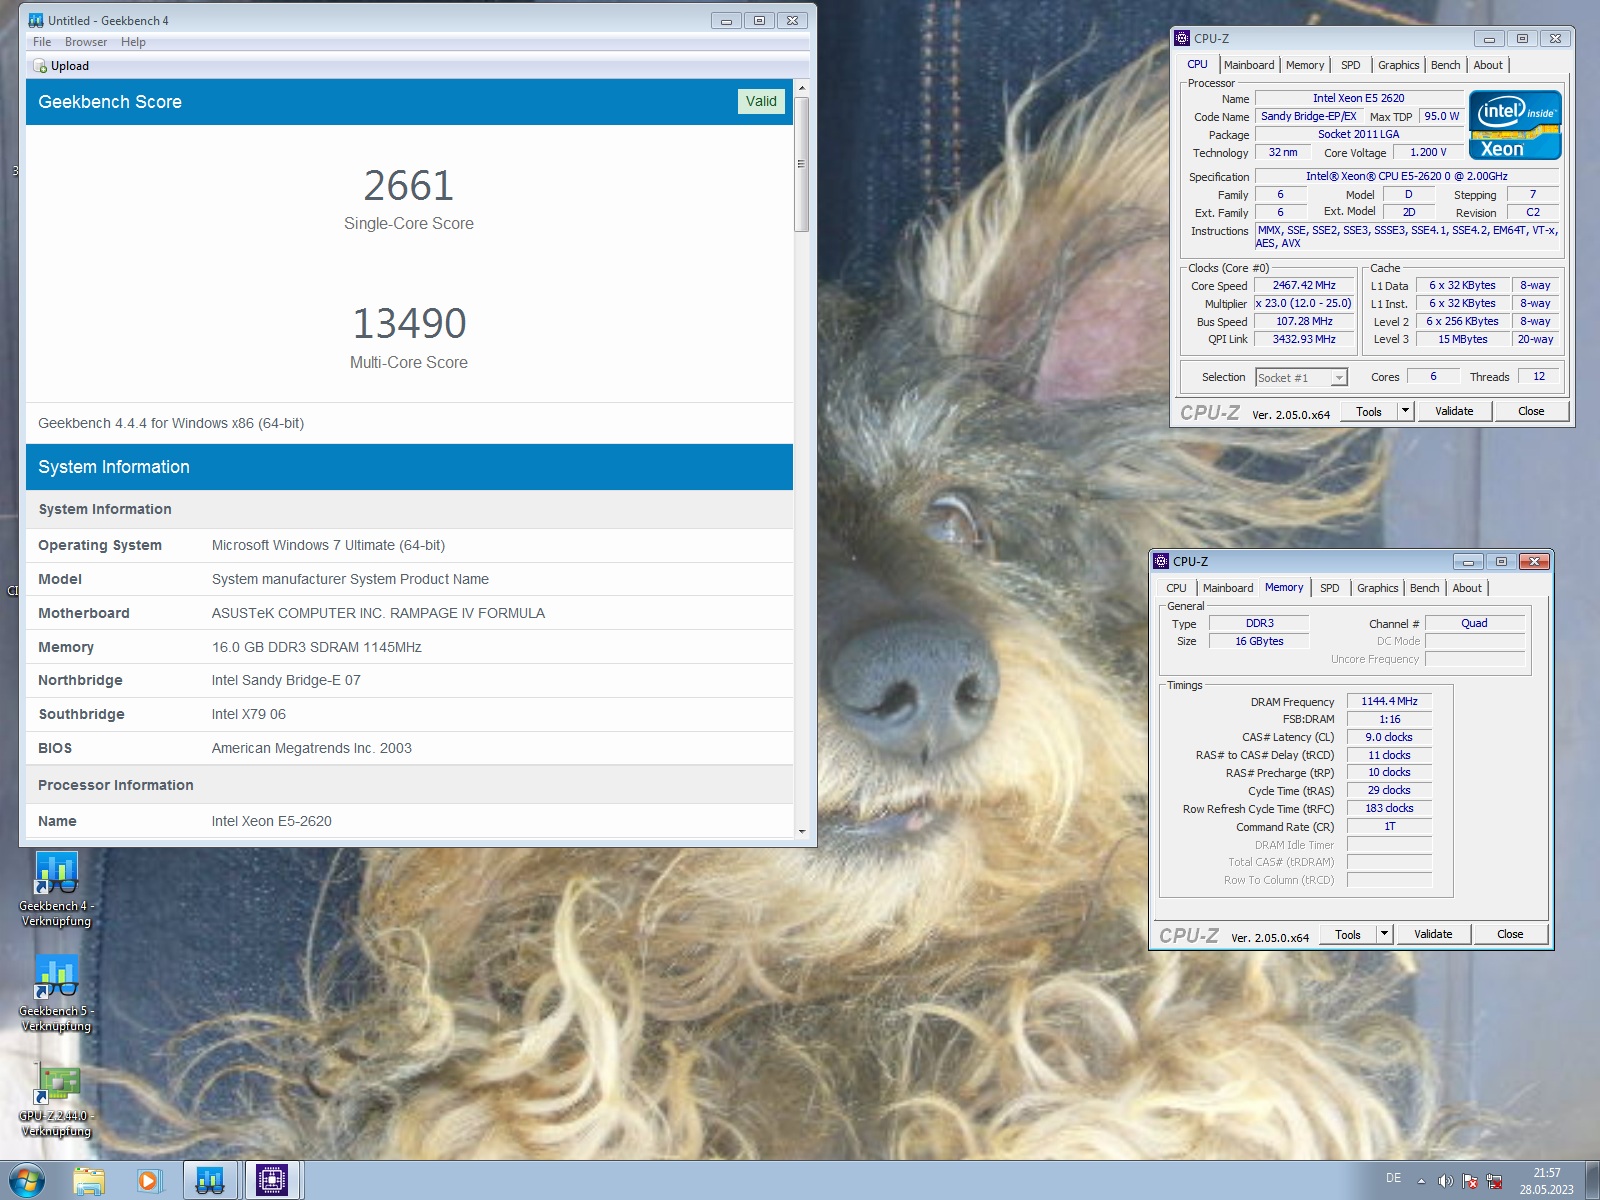Switch to SPD tab in lower CPU-Z window
The width and height of the screenshot is (1600, 1200).
click(1330, 588)
